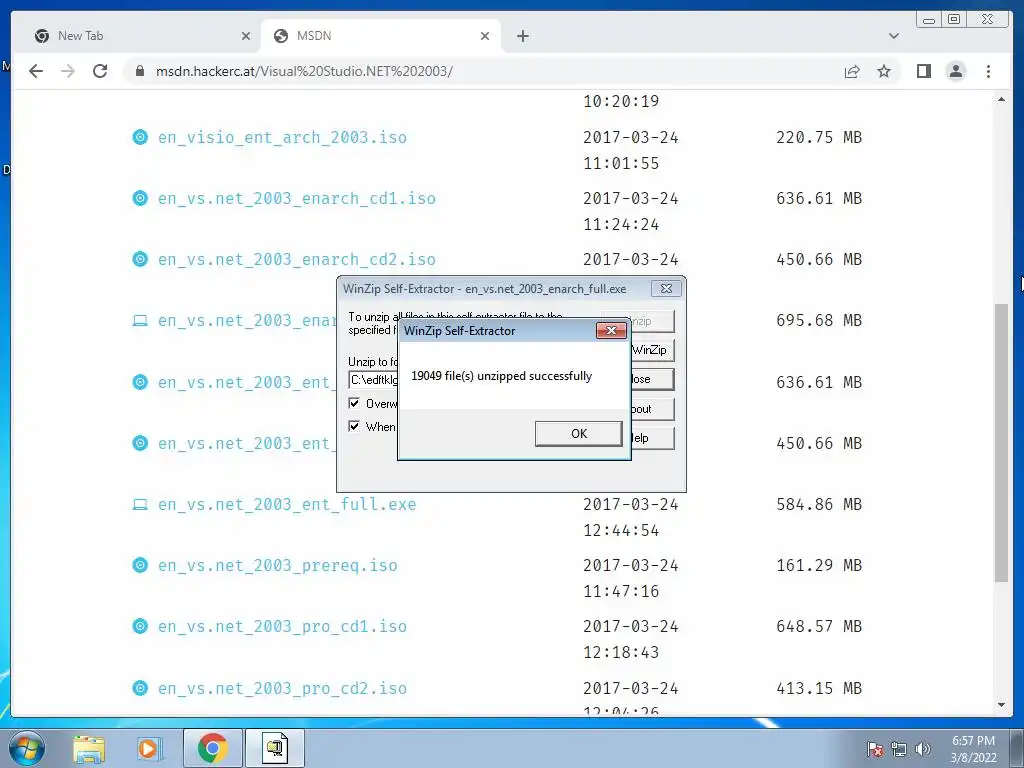The height and width of the screenshot is (768, 1024).
Task: Click the 584.86 MB size text
Action: pyautogui.click(x=819, y=504)
